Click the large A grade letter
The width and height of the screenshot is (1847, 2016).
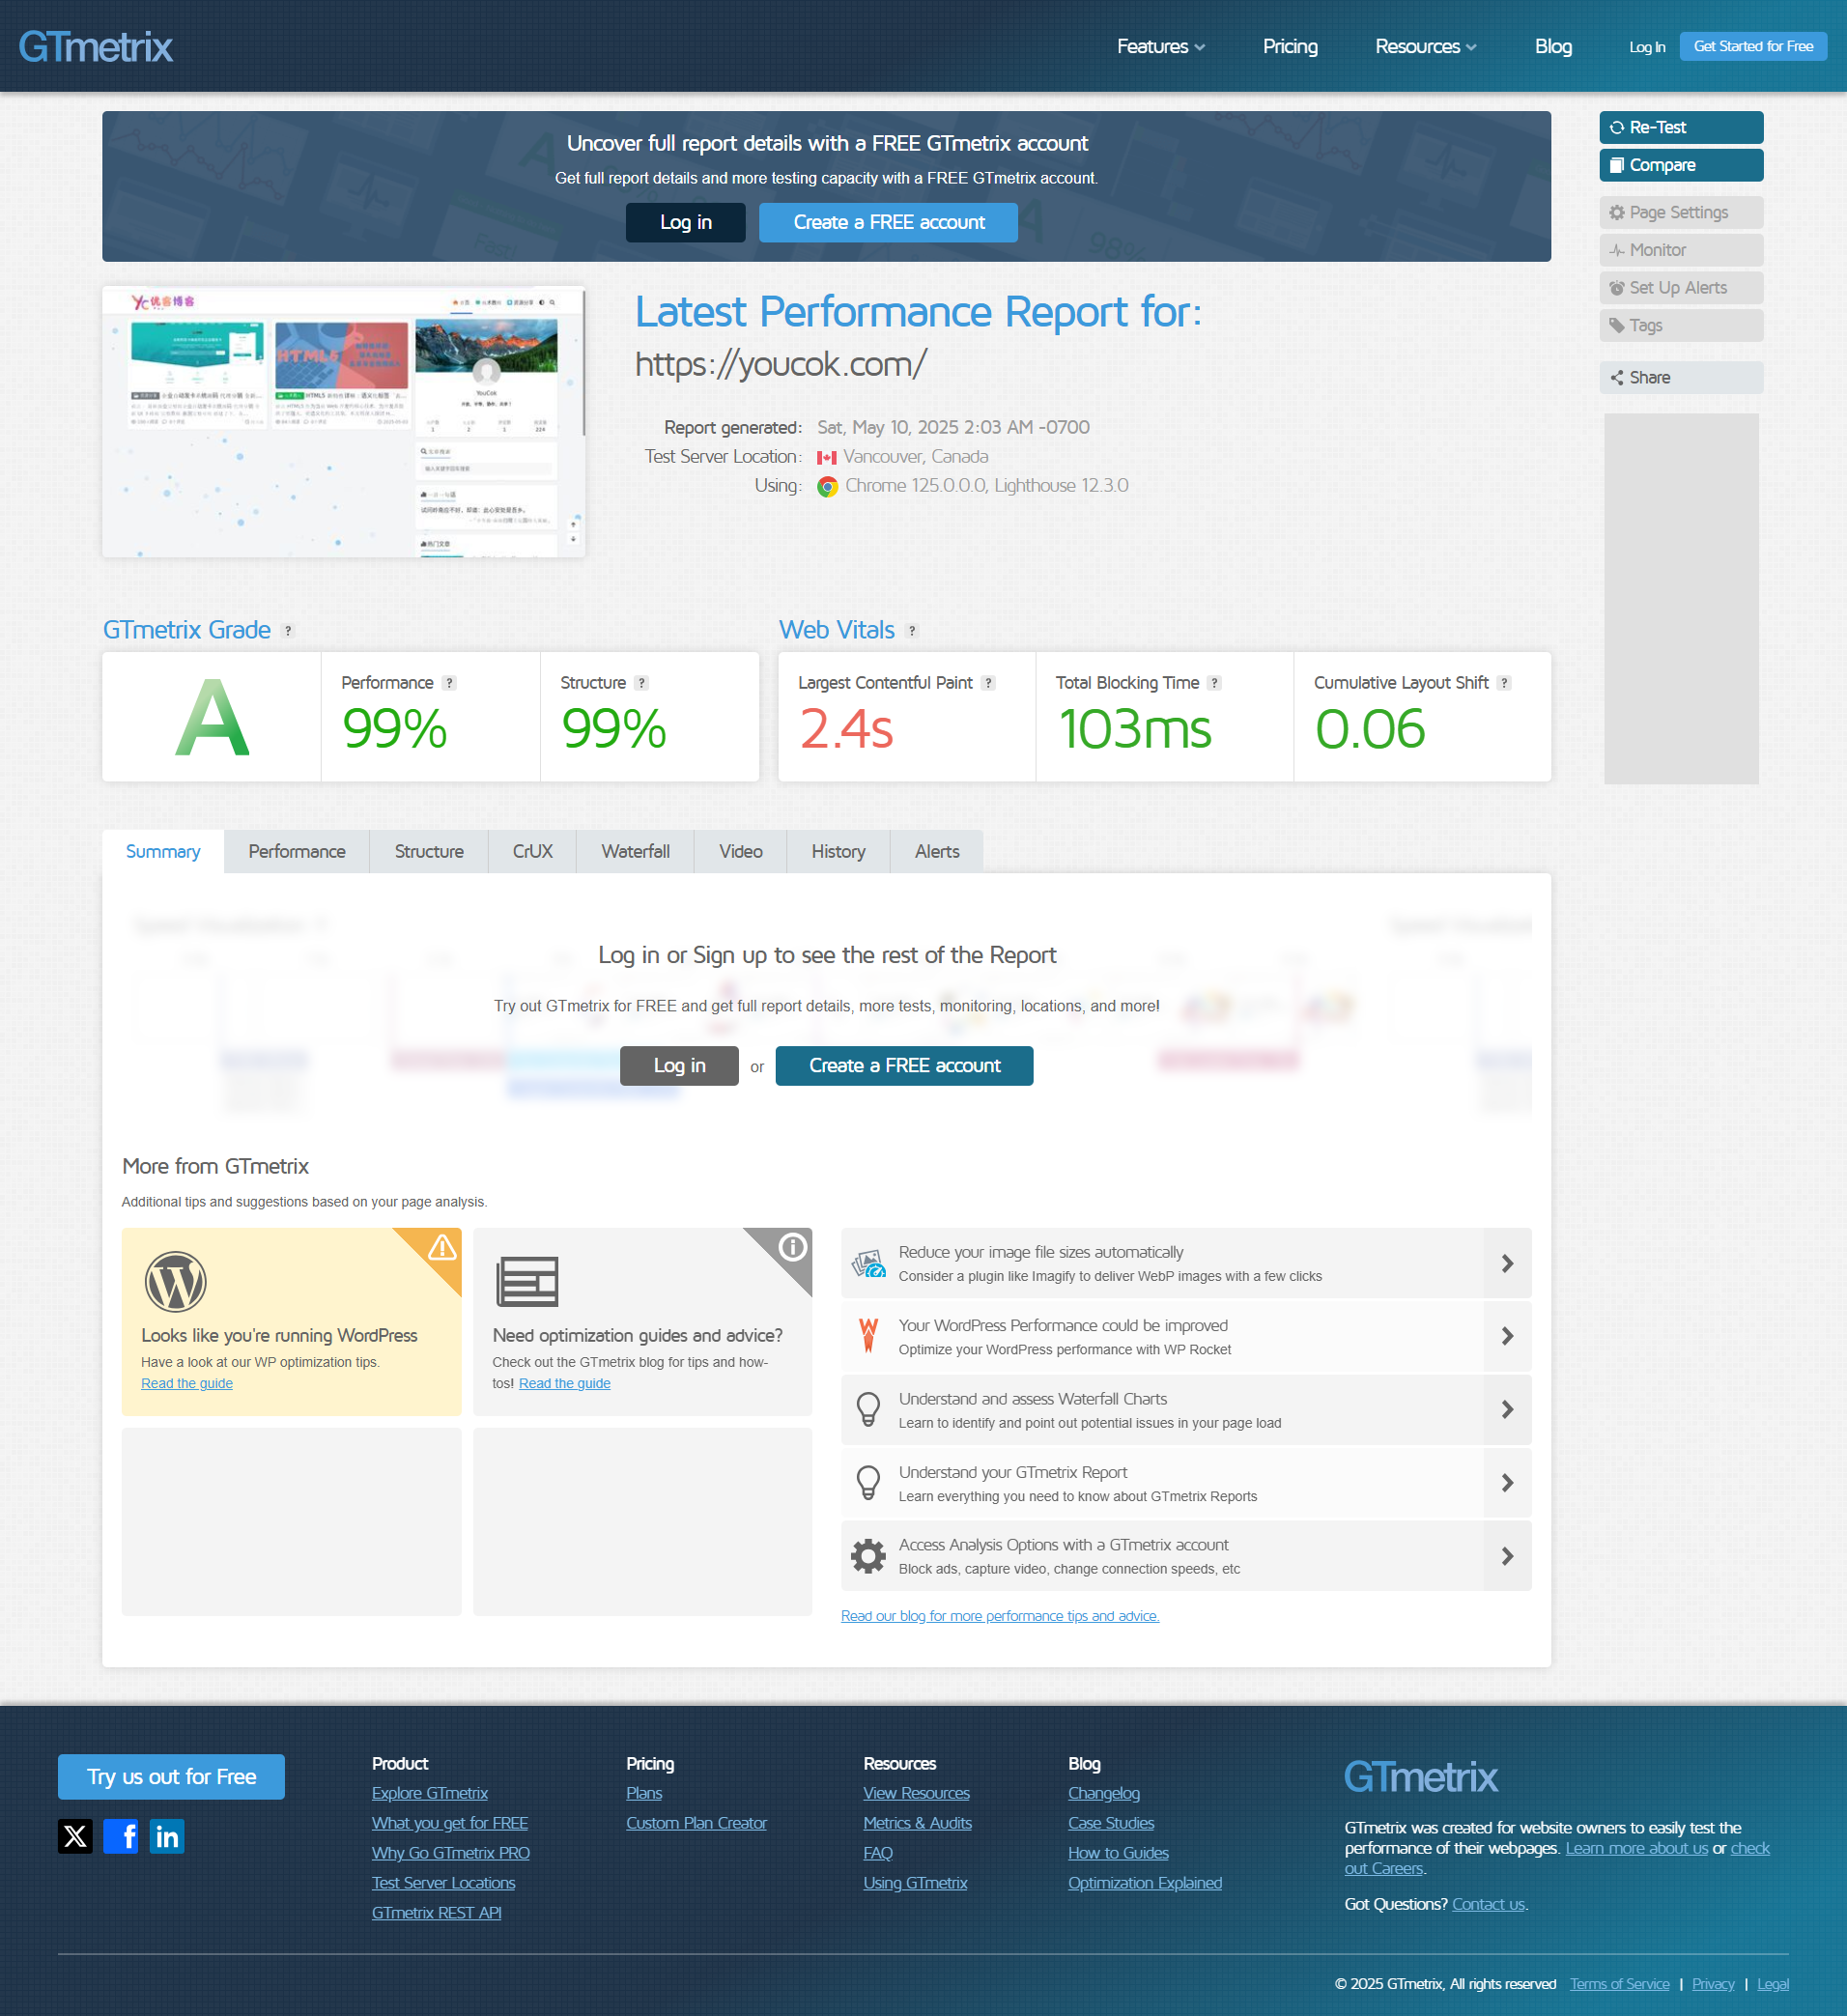pos(212,717)
